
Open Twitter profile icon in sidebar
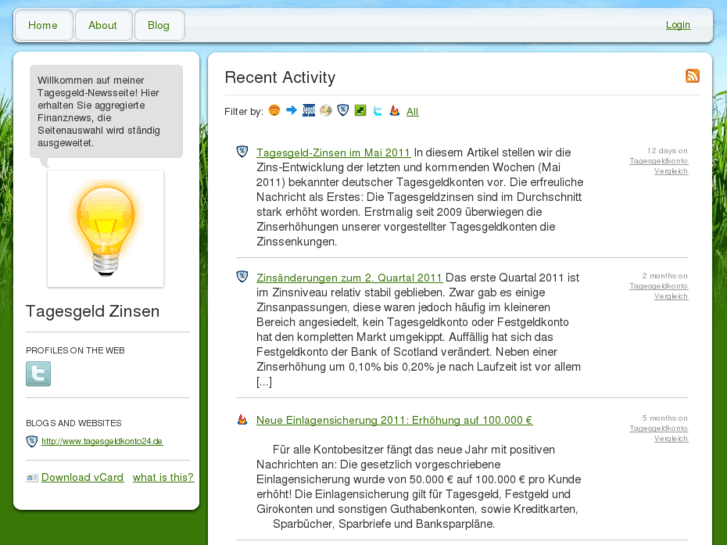pos(38,374)
